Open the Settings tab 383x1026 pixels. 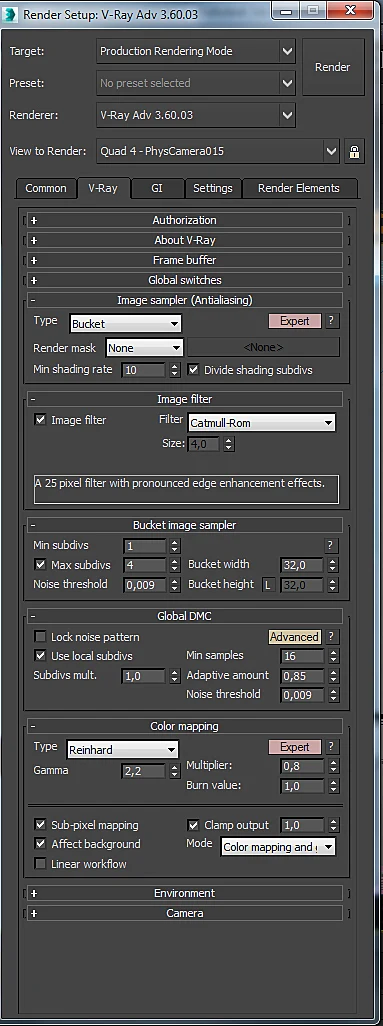point(213,188)
